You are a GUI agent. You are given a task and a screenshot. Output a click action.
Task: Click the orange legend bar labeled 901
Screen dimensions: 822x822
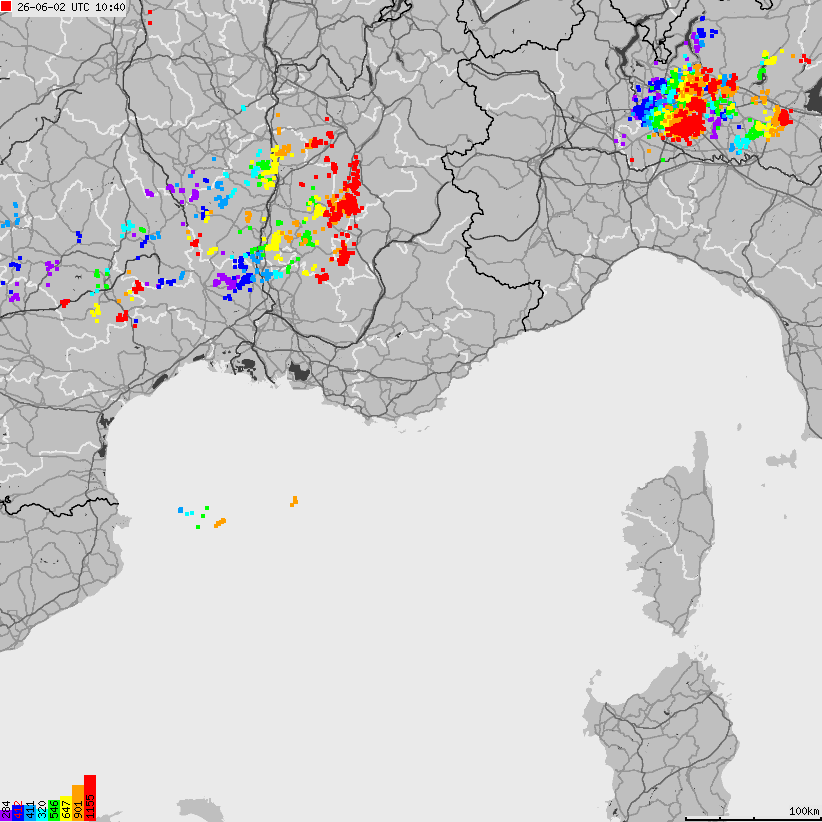pyautogui.click(x=78, y=803)
